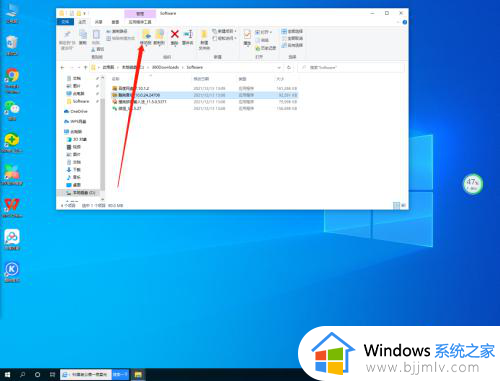This screenshot has height=381, width=500.
Task: Click the Windows Start button
Action: [7, 374]
